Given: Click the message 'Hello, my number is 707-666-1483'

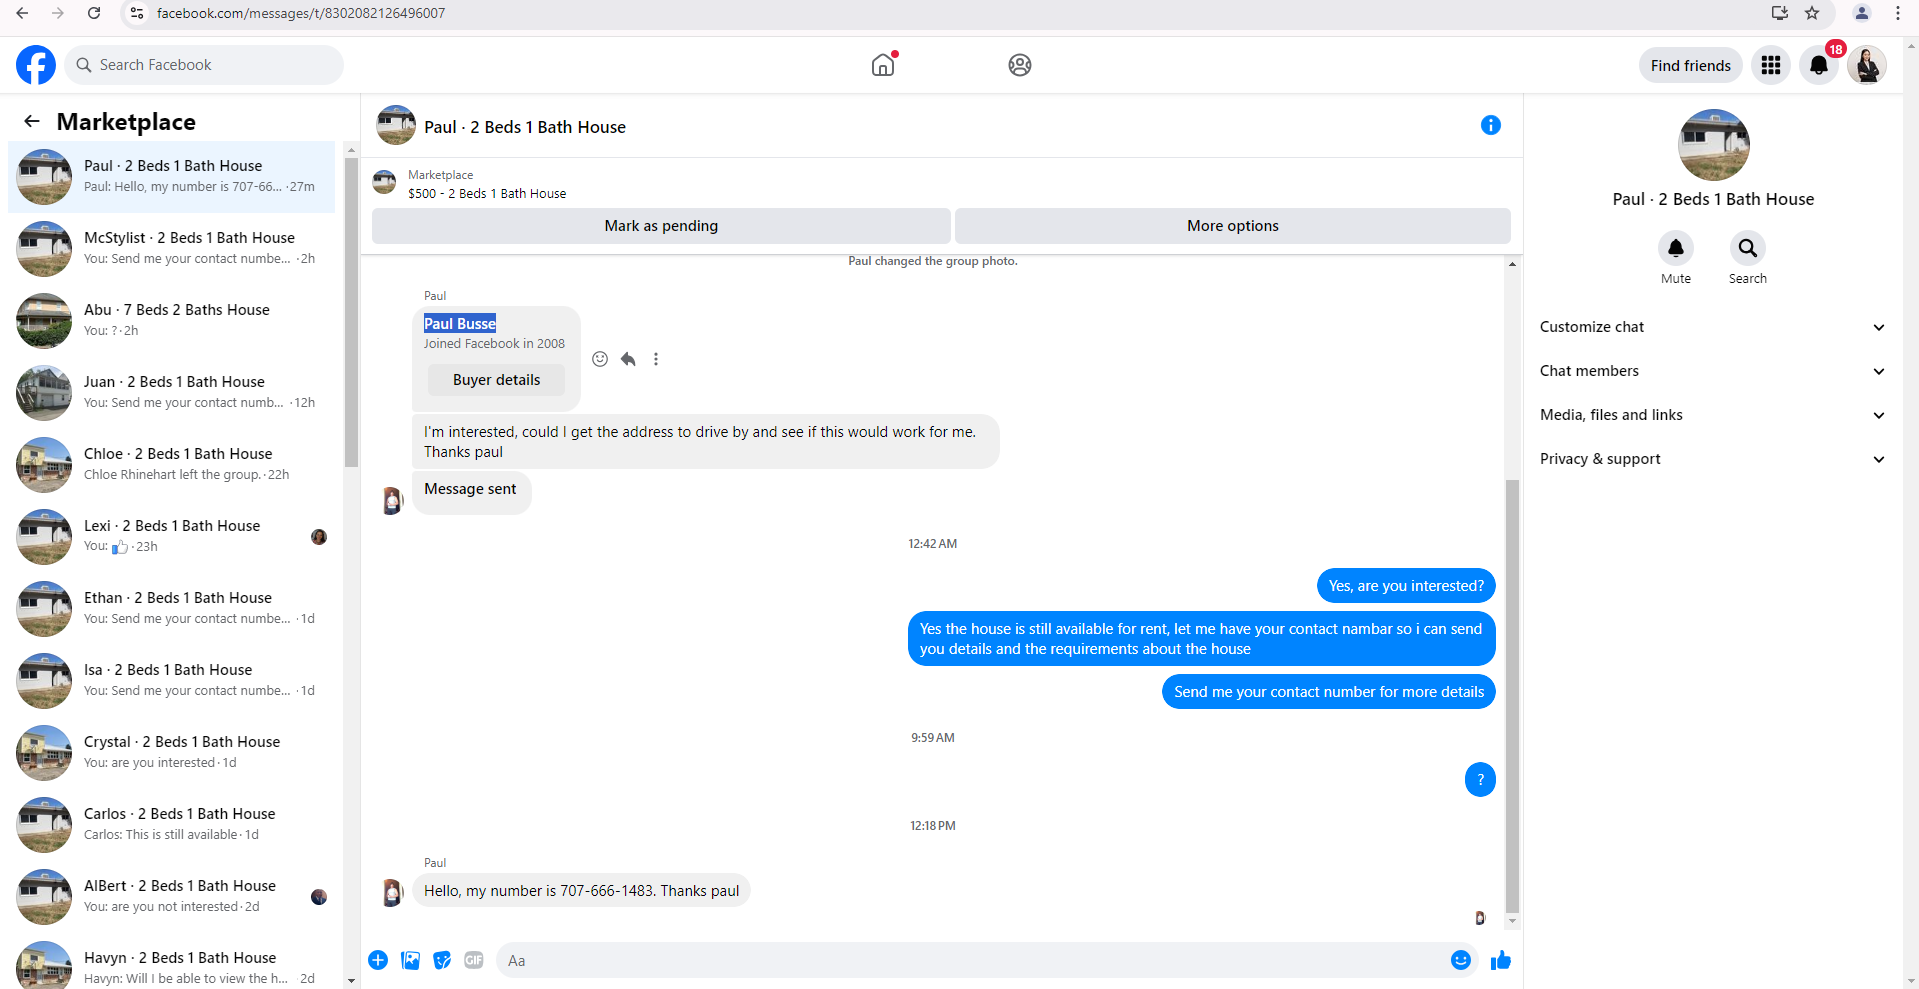Looking at the screenshot, I should (581, 891).
